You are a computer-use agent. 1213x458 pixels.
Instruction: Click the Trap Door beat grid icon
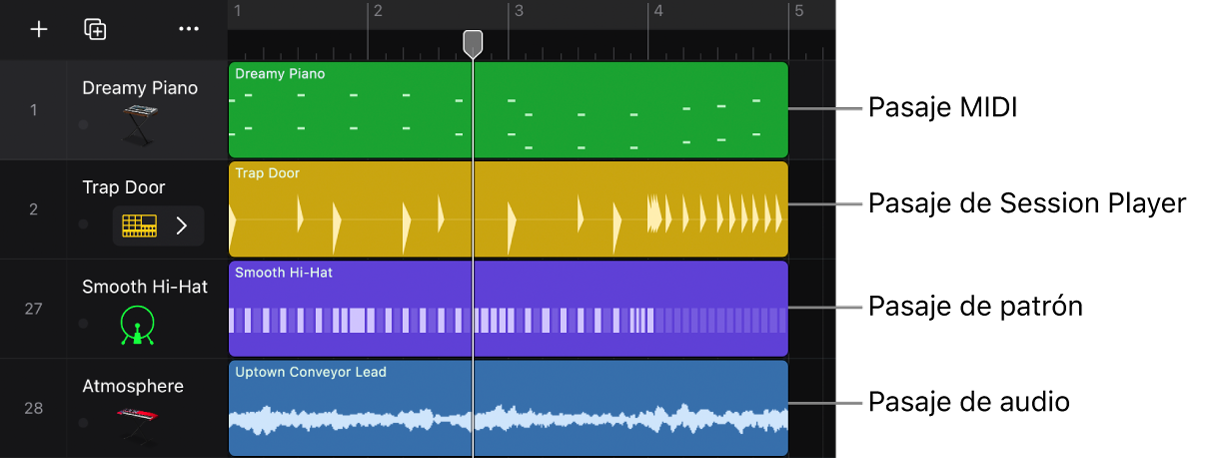(x=140, y=226)
